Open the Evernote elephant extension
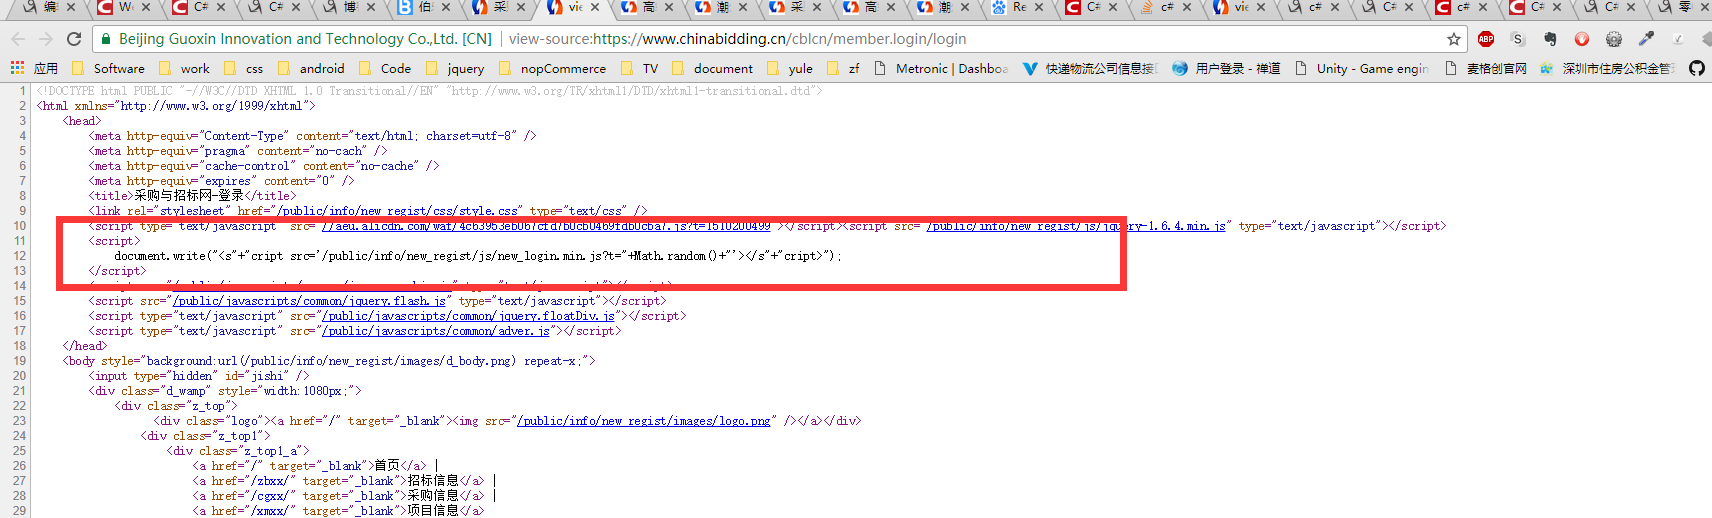 click(1550, 39)
